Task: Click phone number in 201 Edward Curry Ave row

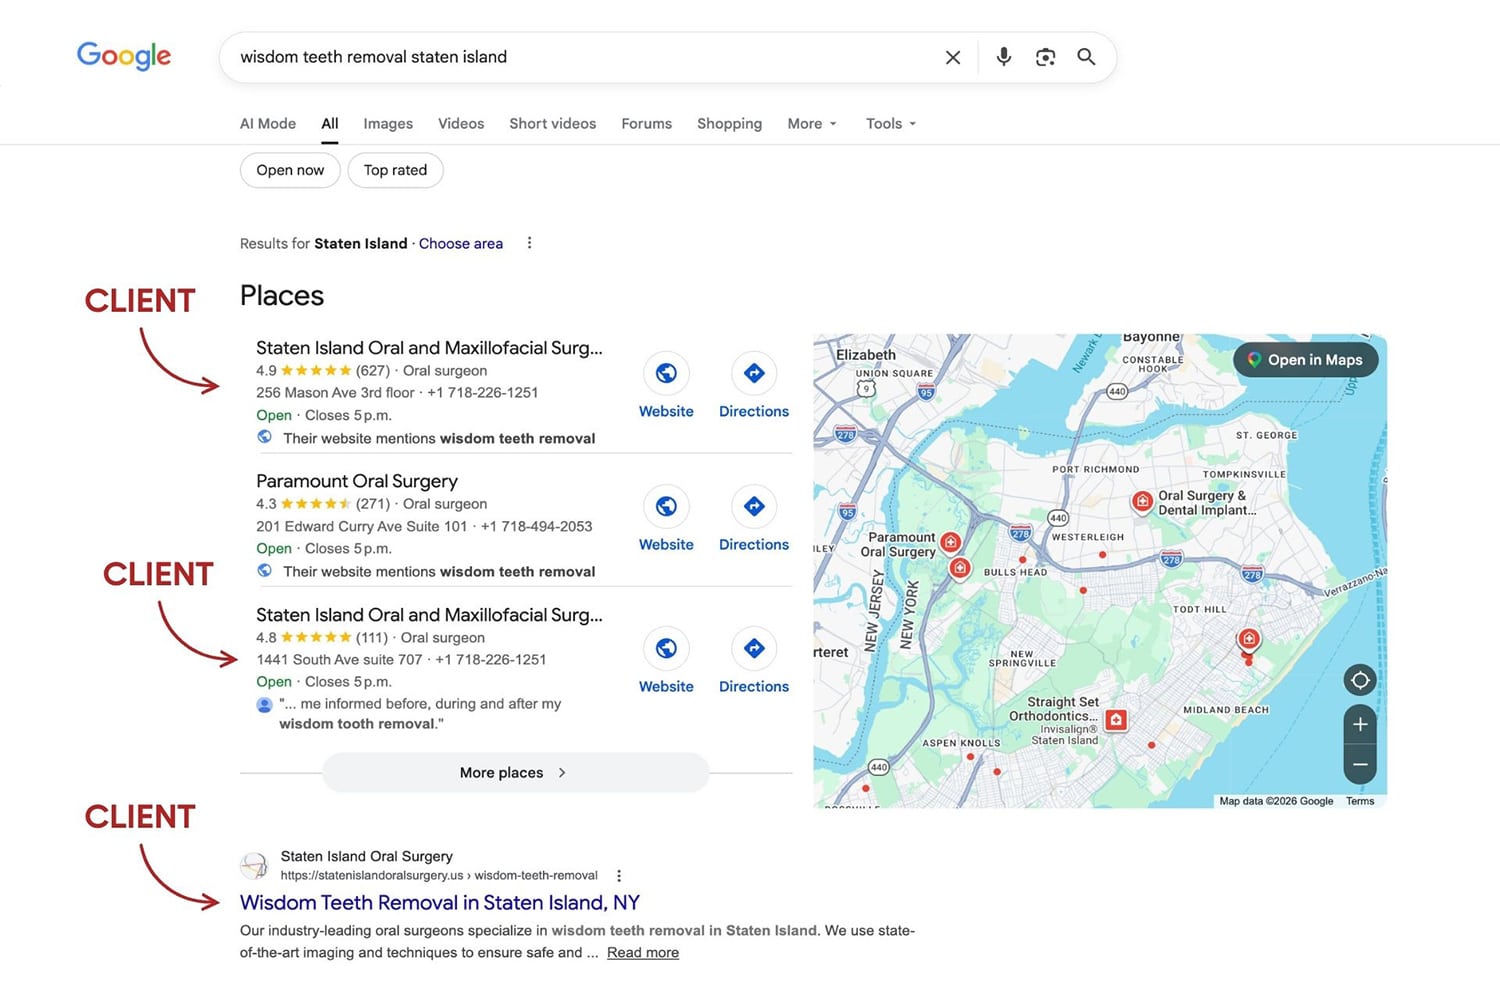Action: 537,526
